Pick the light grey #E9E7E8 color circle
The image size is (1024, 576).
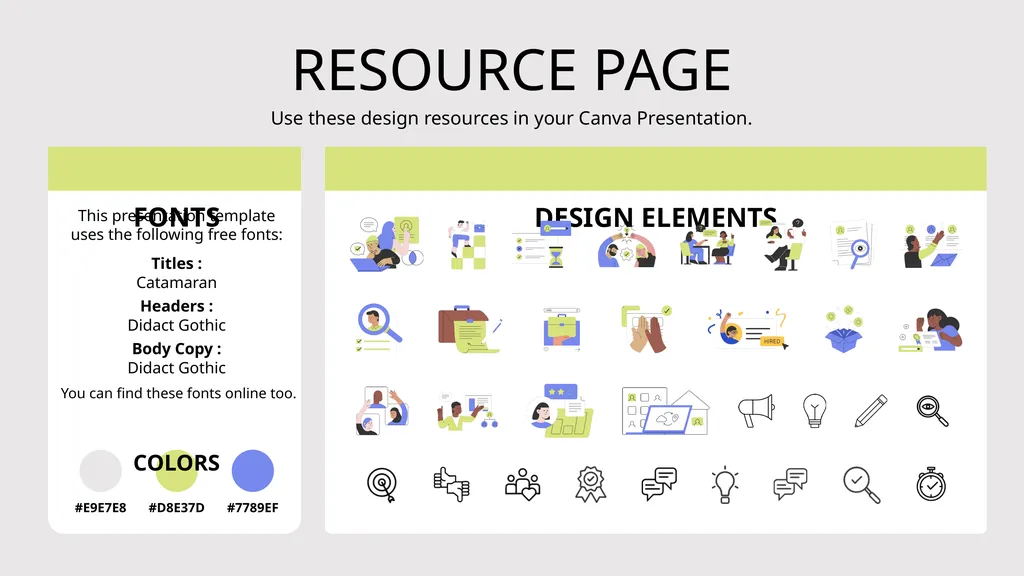tap(101, 470)
